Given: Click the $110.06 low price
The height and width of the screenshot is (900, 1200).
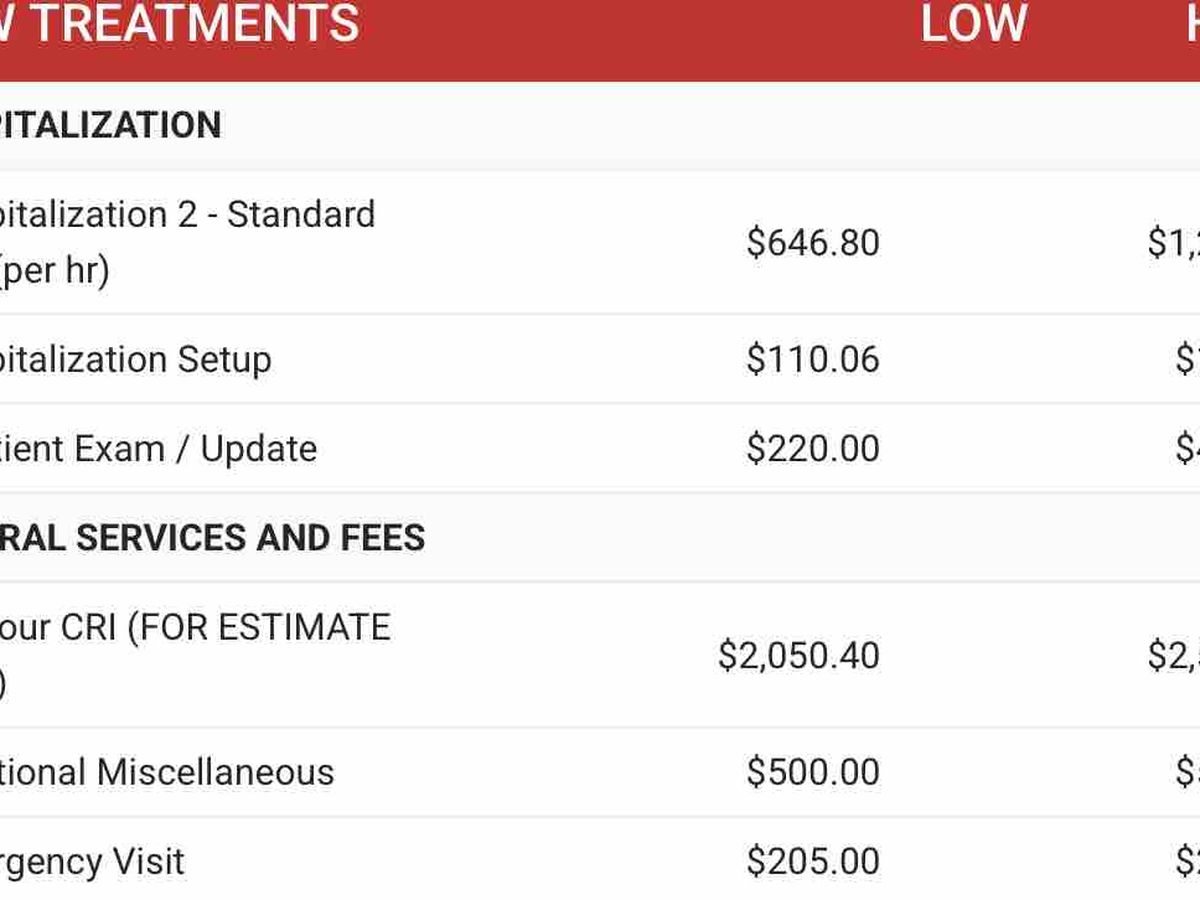Looking at the screenshot, I should tap(812, 360).
